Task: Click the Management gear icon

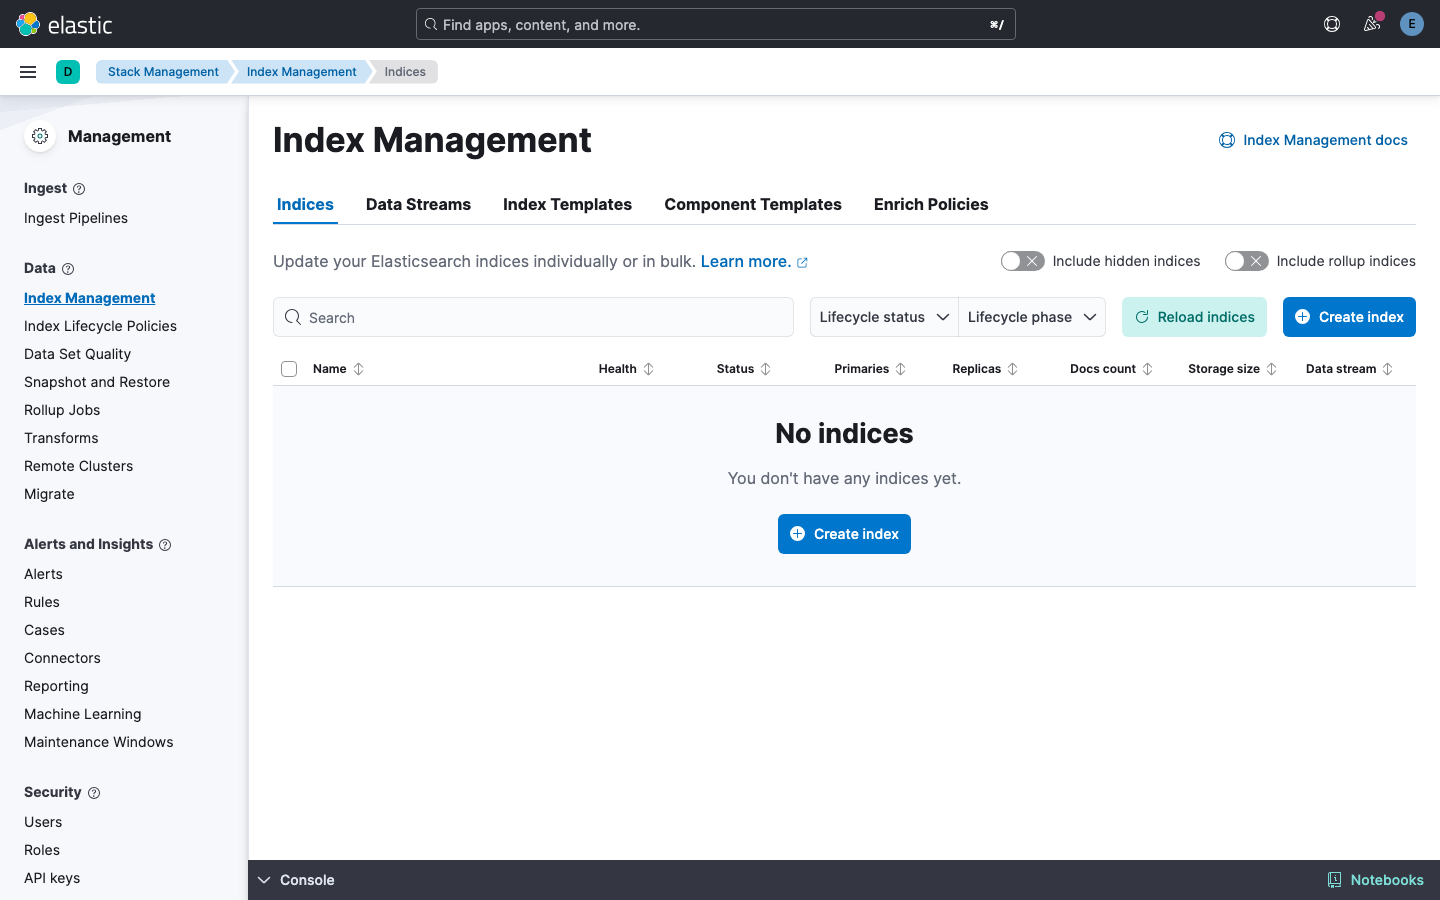Action: coord(40,136)
